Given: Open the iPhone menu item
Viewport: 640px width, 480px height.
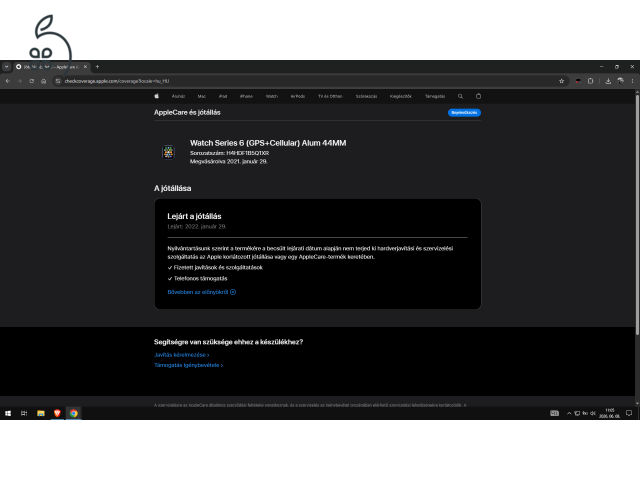Looking at the screenshot, I should (x=246, y=96).
